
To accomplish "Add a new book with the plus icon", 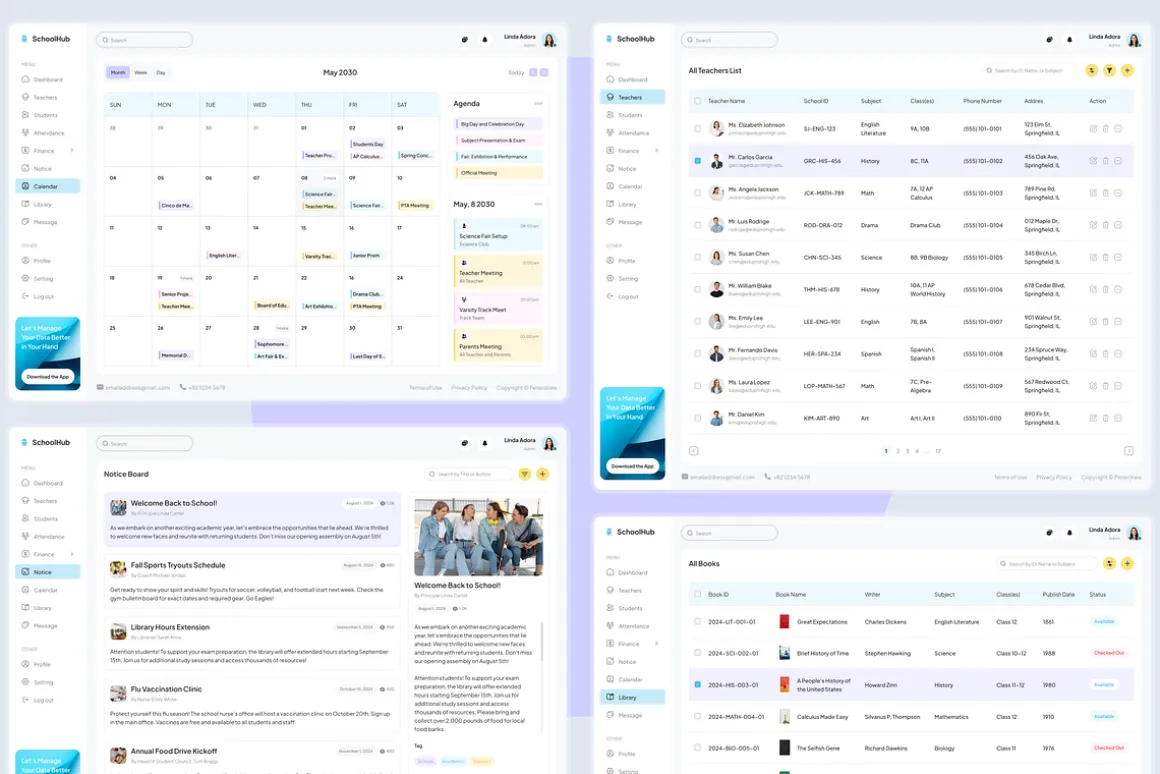I will click(1127, 564).
